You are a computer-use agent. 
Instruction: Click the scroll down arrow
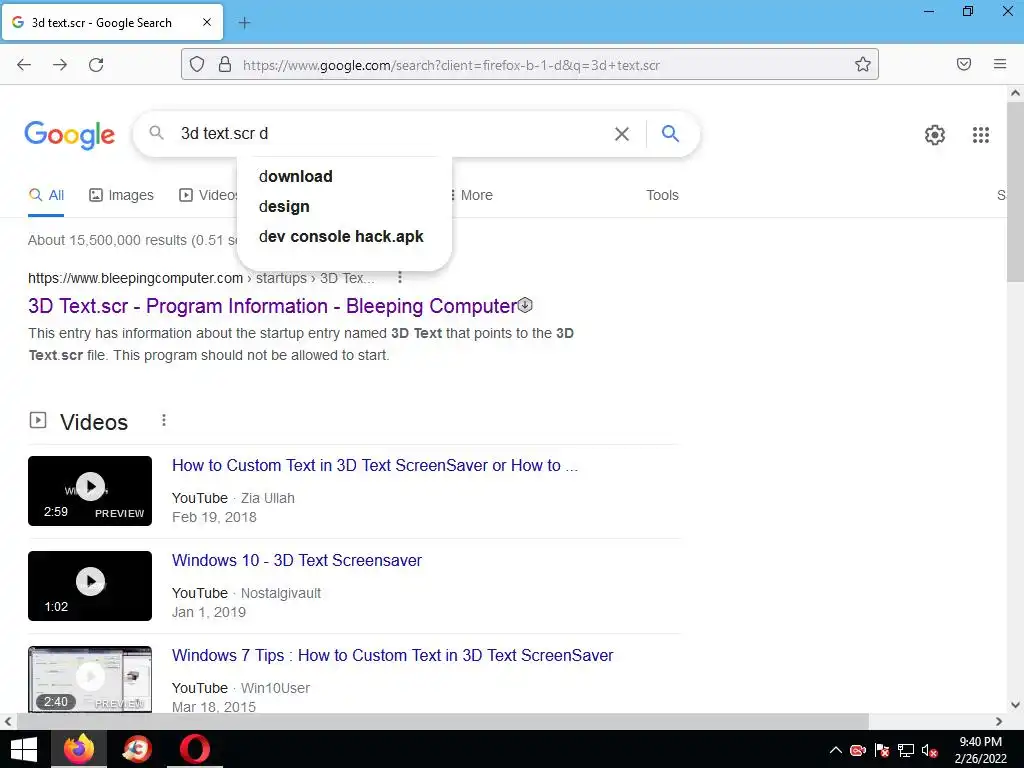click(1015, 705)
